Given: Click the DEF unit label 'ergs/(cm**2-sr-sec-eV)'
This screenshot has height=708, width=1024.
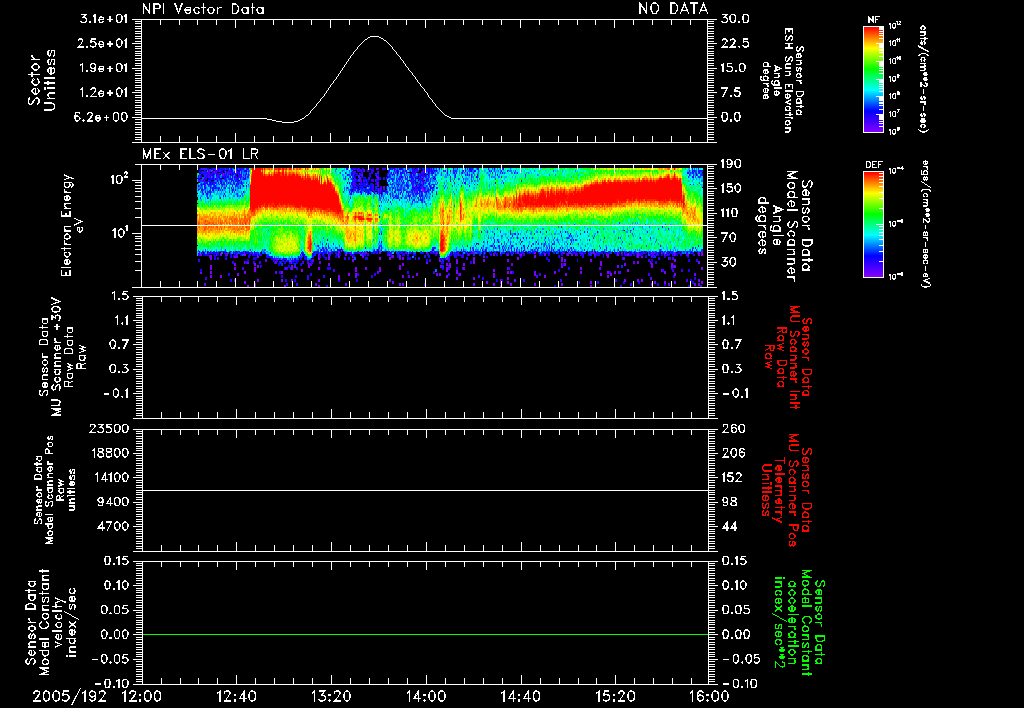Looking at the screenshot, I should tap(925, 223).
